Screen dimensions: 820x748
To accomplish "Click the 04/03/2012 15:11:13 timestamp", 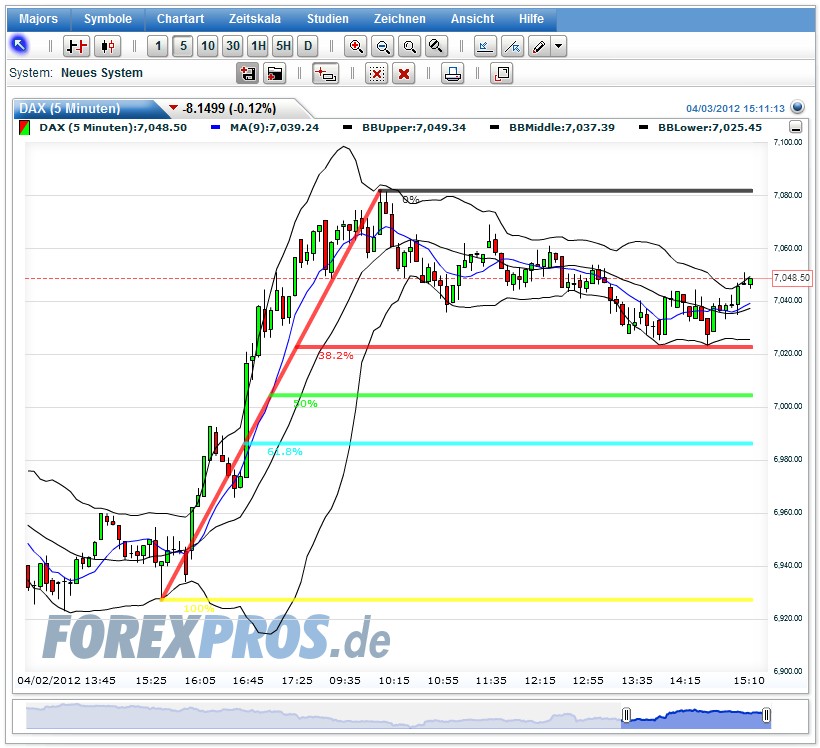I will click(x=735, y=108).
